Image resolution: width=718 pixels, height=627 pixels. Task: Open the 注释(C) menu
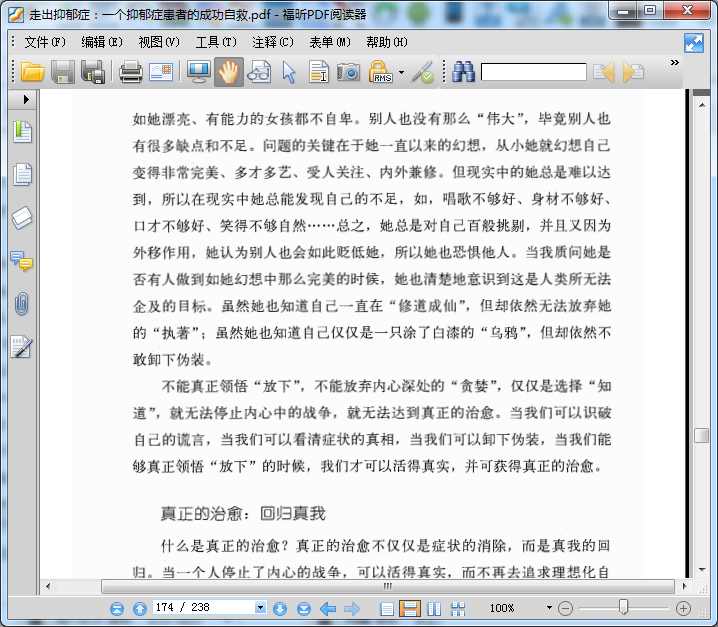[273, 42]
